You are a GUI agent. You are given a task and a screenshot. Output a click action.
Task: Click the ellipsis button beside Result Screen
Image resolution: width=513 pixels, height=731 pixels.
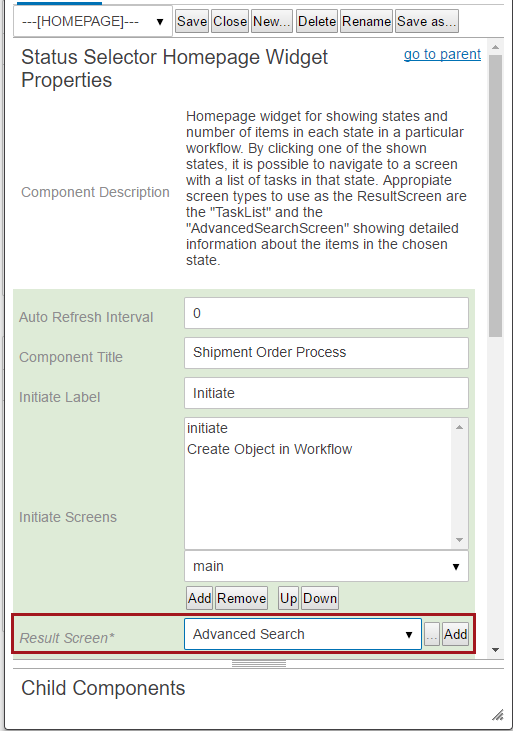tap(432, 634)
